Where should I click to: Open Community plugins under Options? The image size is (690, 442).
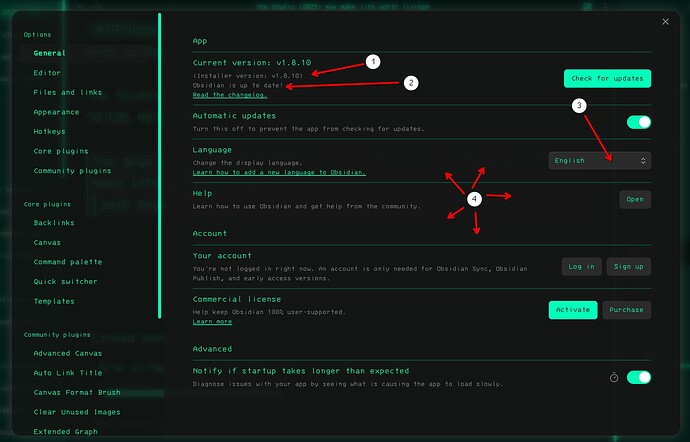pyautogui.click(x=72, y=170)
